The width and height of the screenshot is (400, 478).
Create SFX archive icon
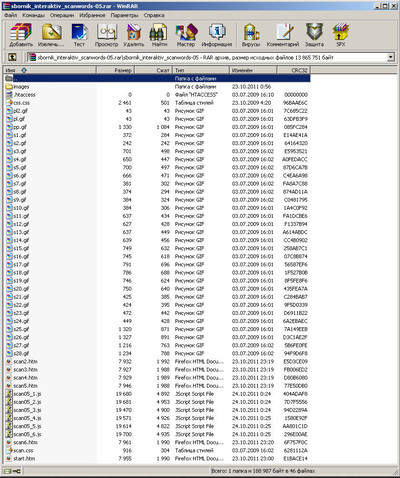tap(341, 35)
